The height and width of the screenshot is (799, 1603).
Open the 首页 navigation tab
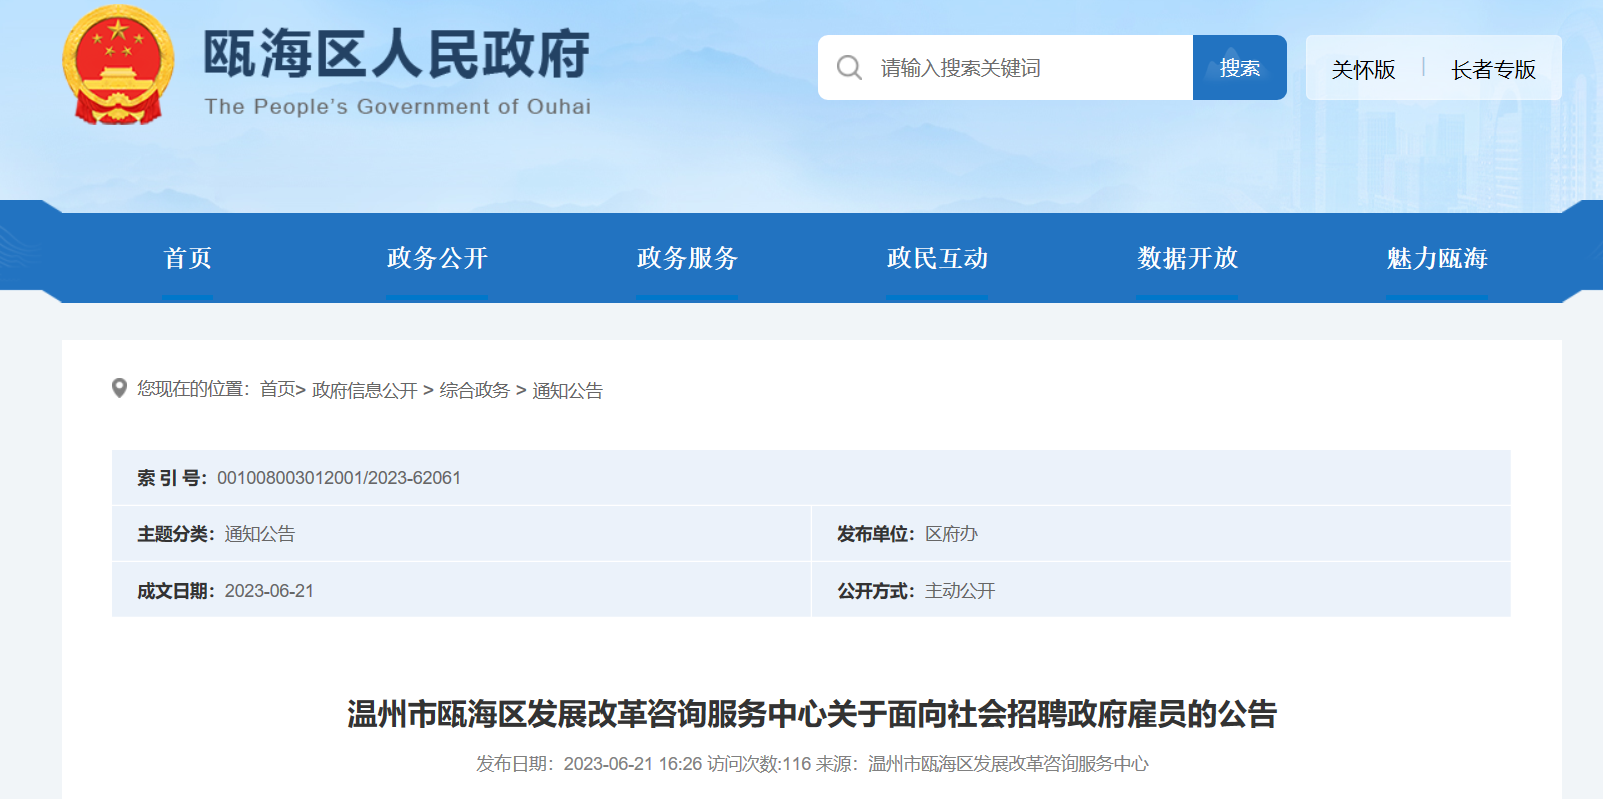click(187, 258)
